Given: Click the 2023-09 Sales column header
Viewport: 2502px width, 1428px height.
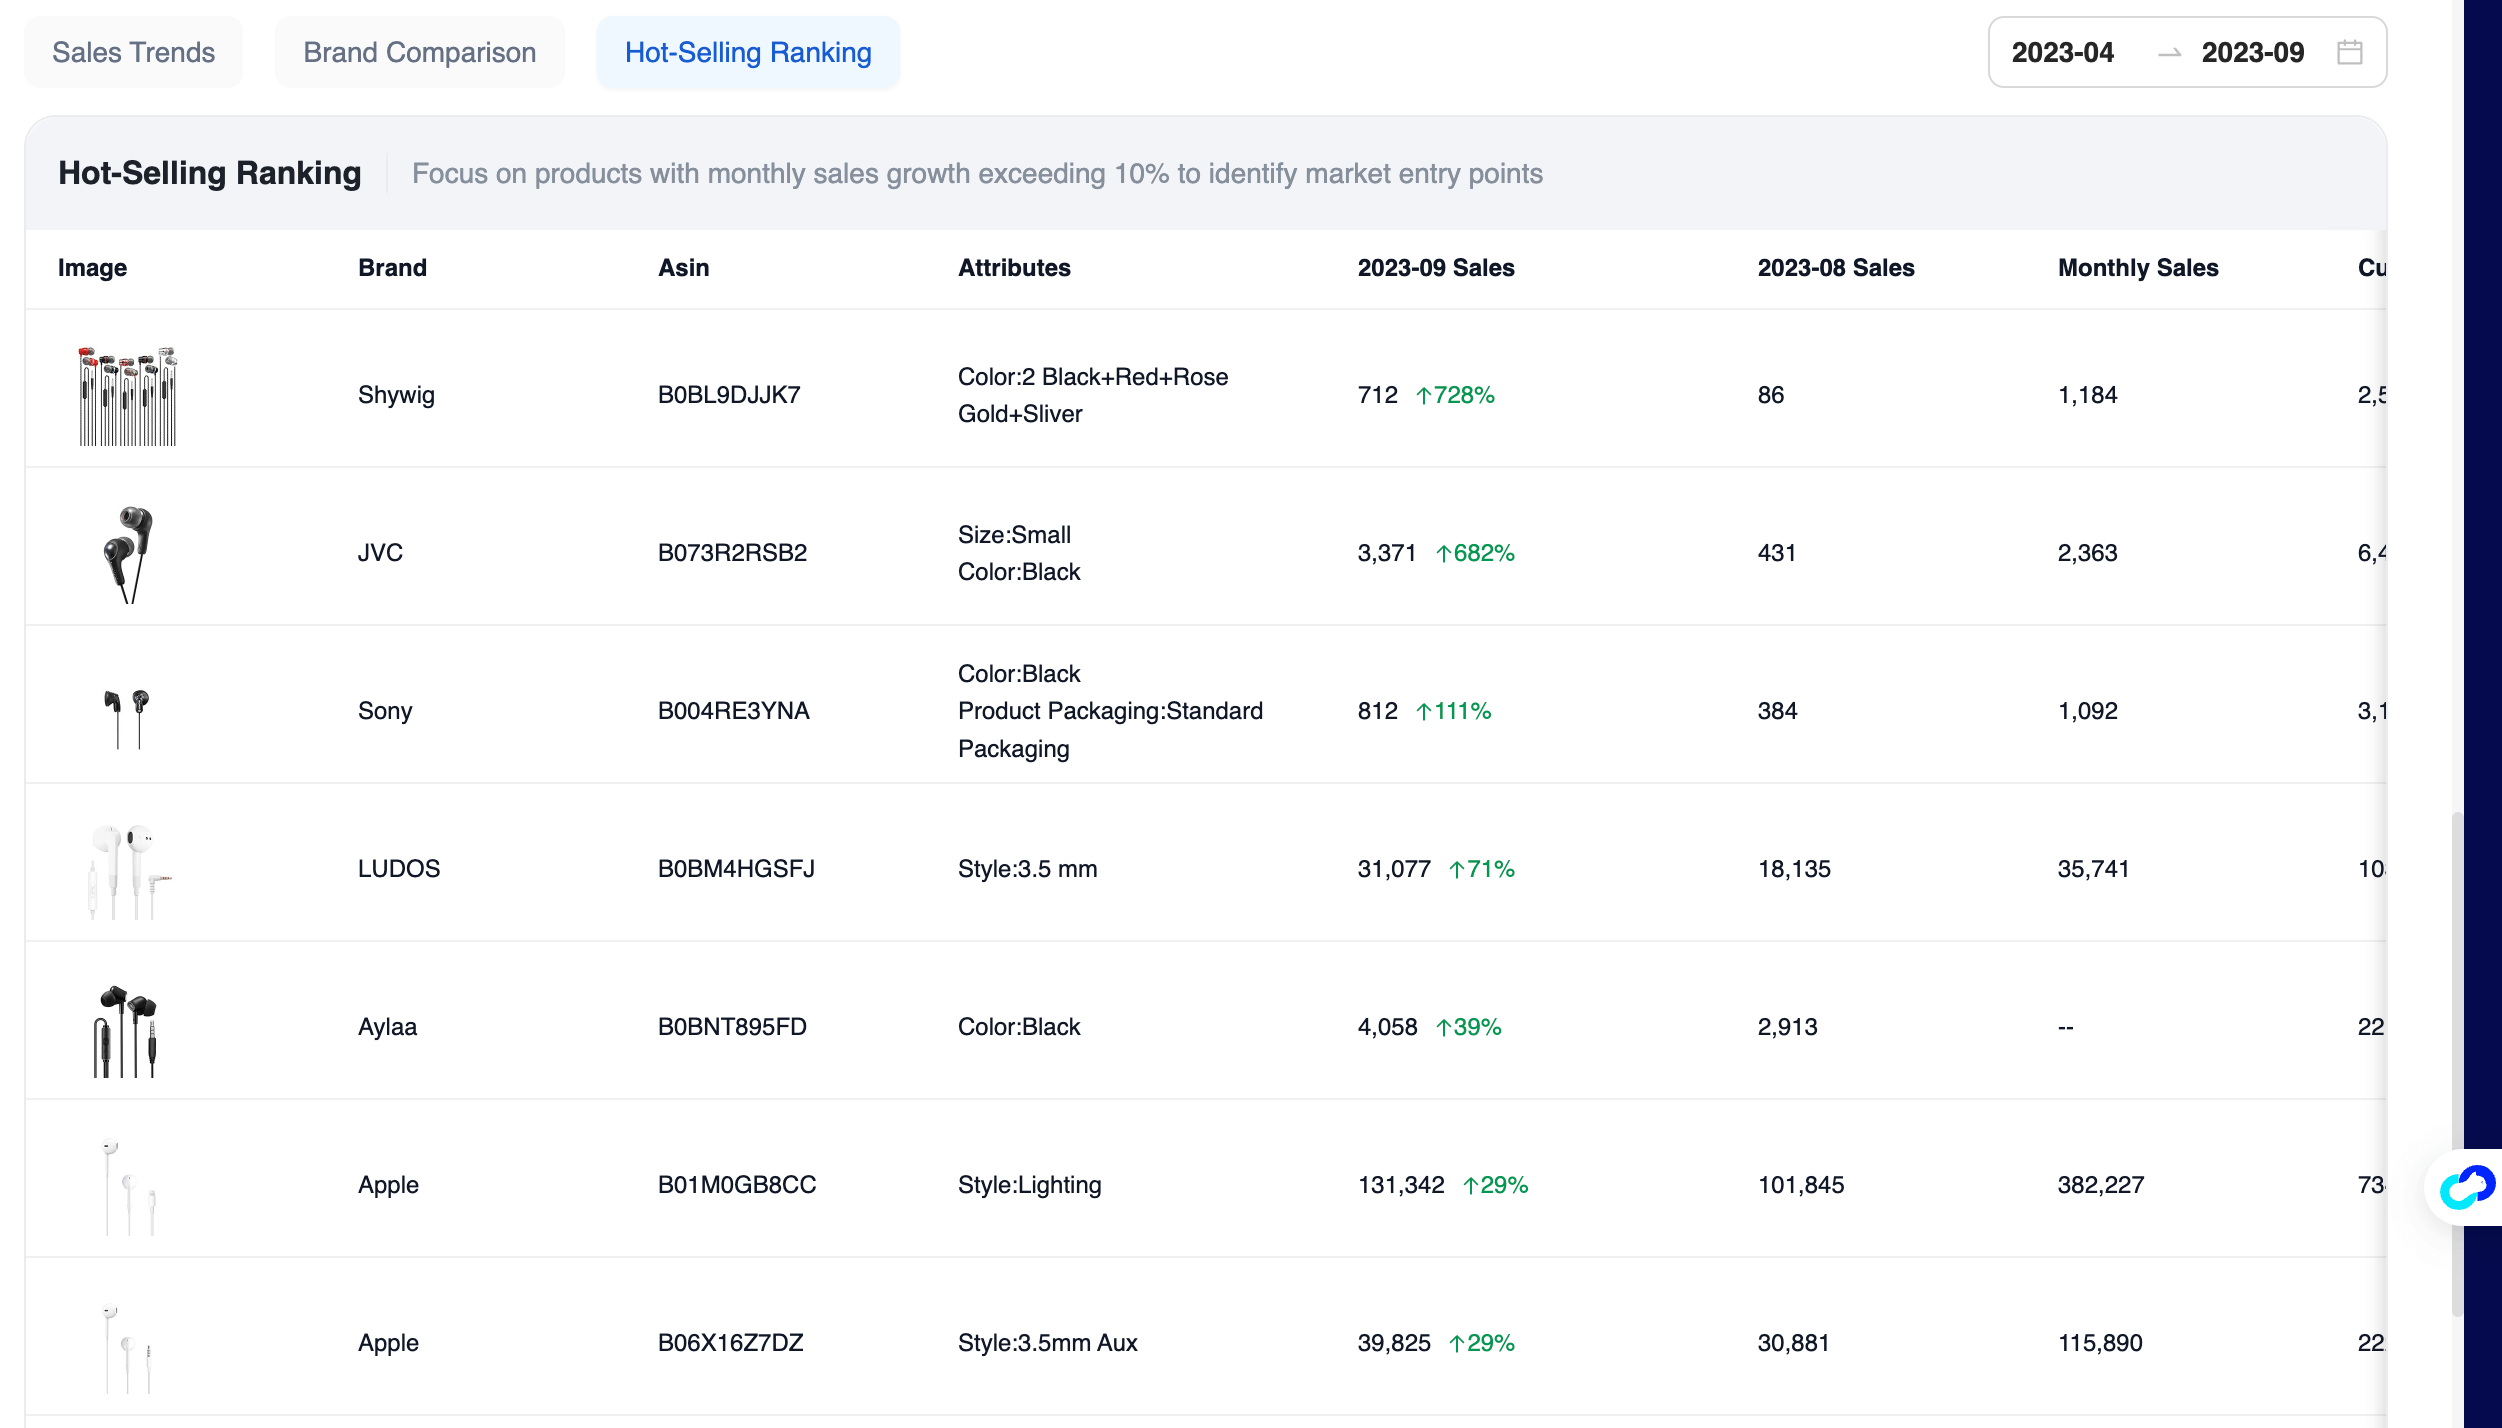Looking at the screenshot, I should [1435, 268].
